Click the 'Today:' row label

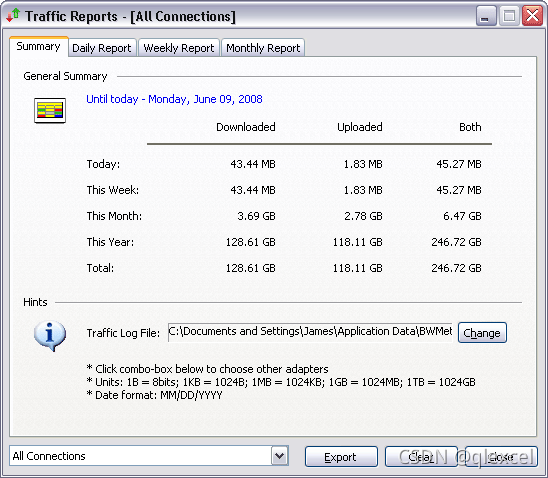[x=103, y=164]
